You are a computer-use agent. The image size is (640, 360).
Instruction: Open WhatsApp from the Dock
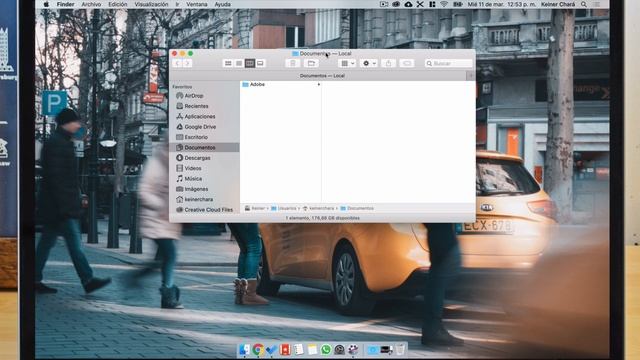click(x=326, y=350)
